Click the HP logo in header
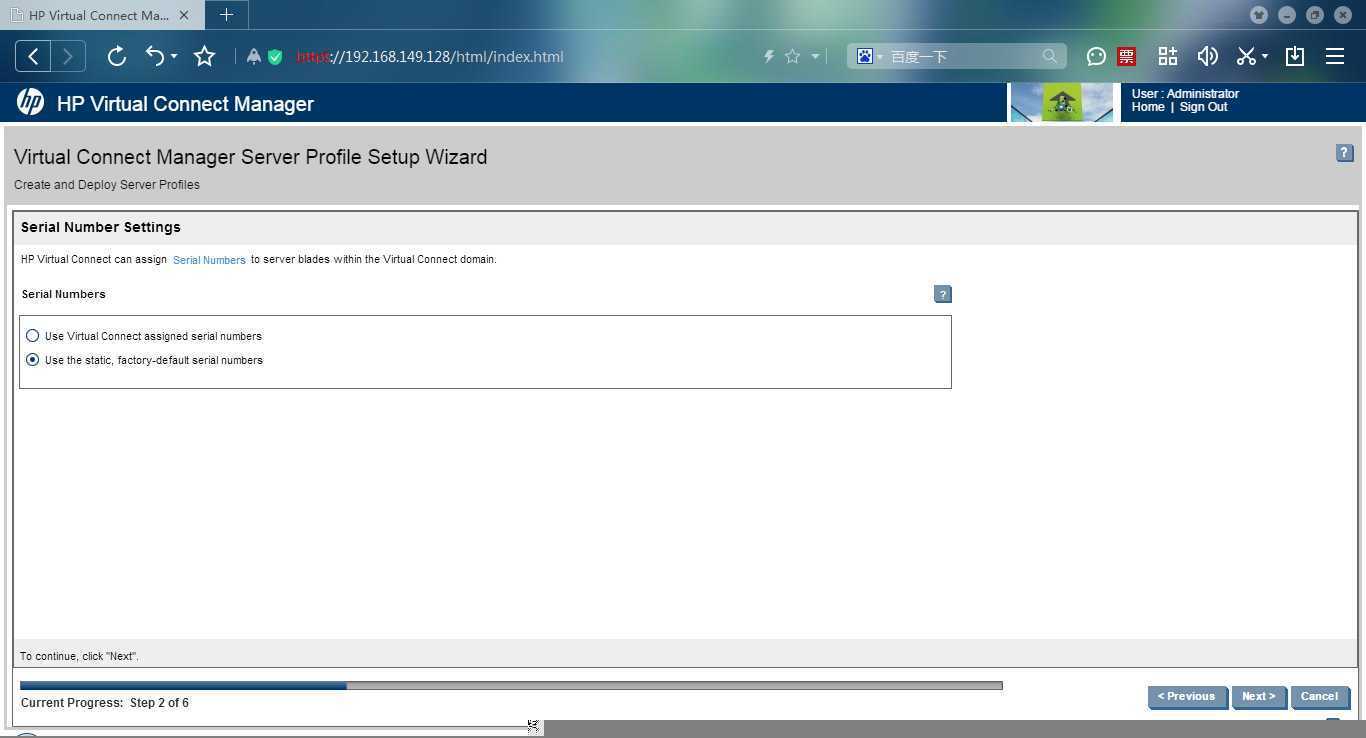Screen dimensions: 1366x738 click(x=30, y=102)
